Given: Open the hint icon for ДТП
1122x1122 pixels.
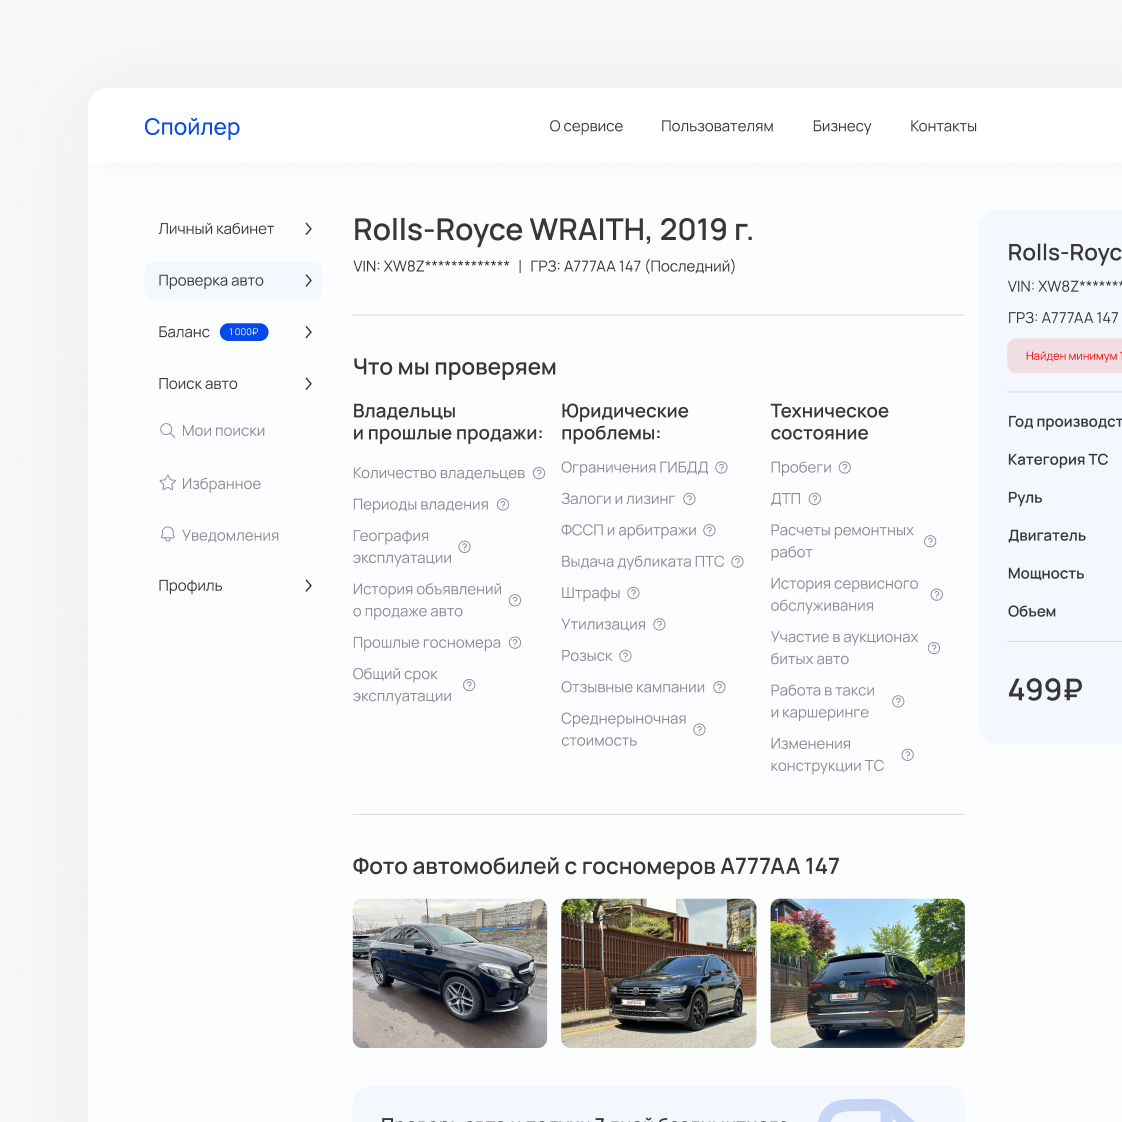Looking at the screenshot, I should (815, 499).
